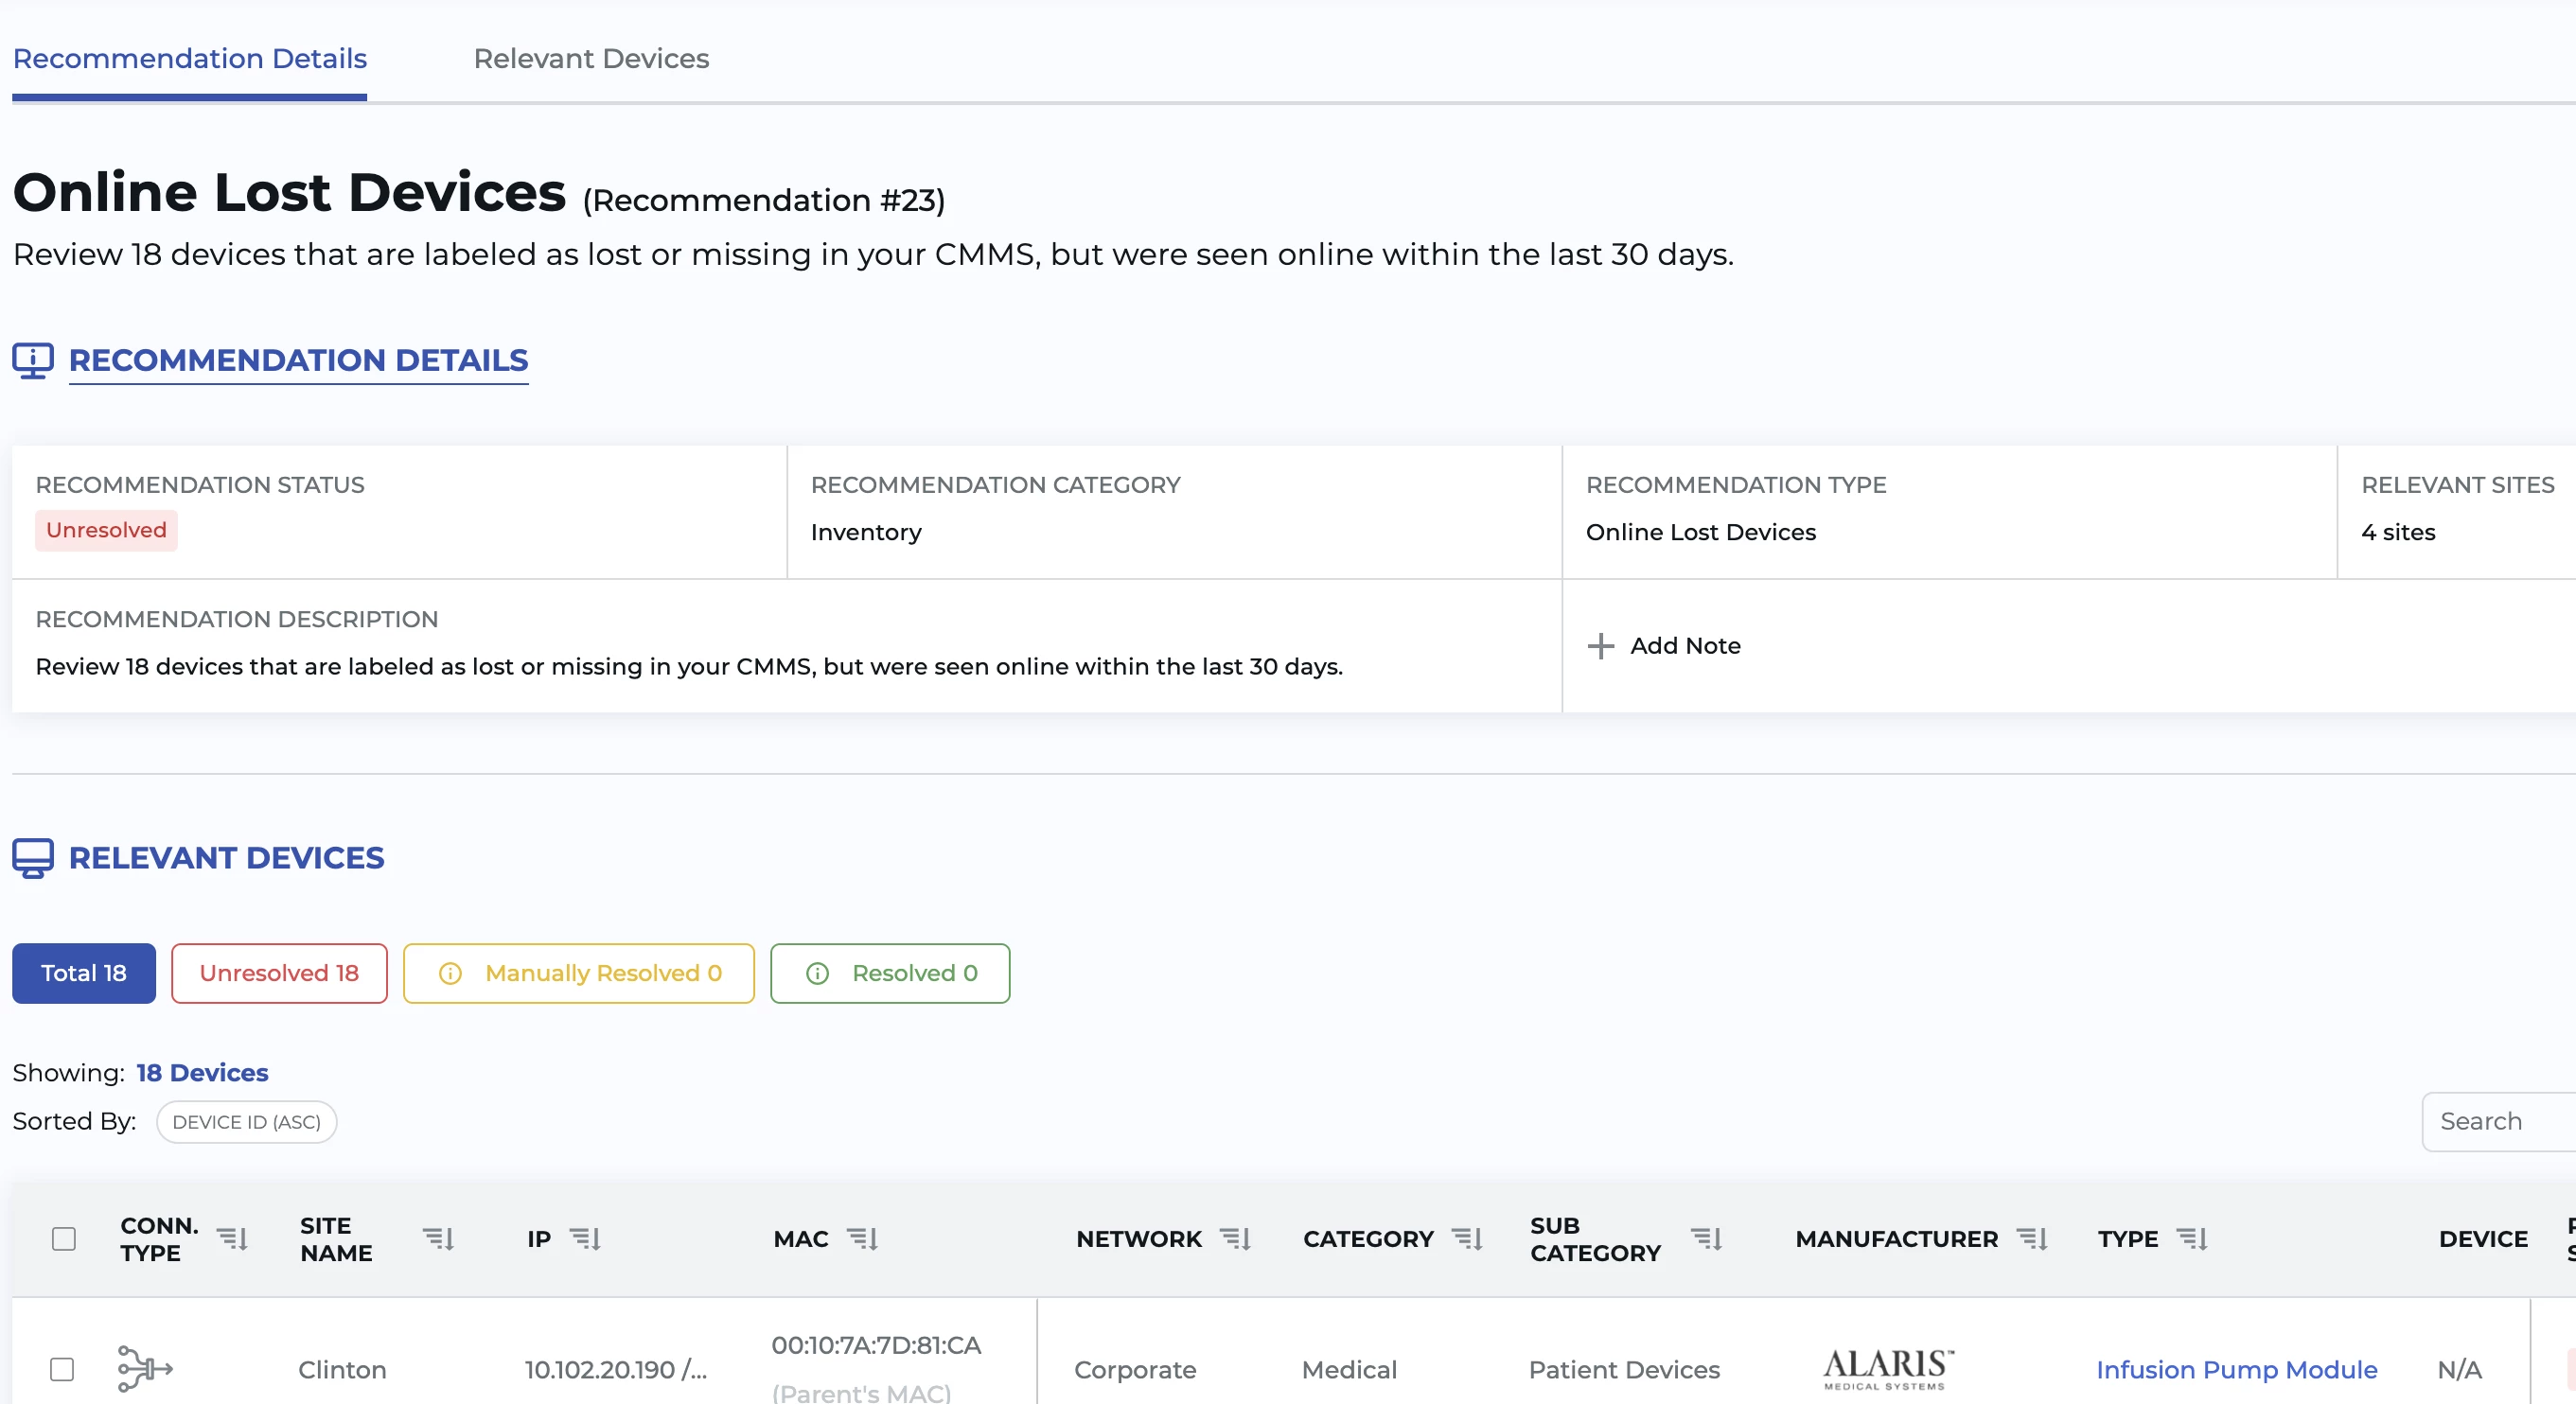Sort the table by the IP column
The width and height of the screenshot is (2576, 1404).
pyautogui.click(x=585, y=1239)
